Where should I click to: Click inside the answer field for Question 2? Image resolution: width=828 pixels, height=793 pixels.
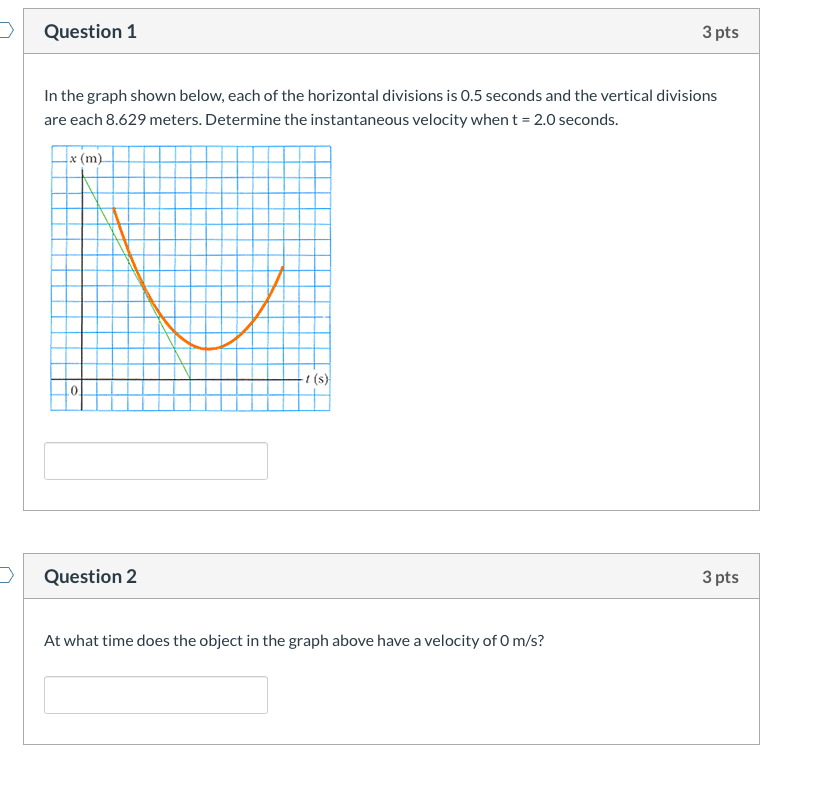155,694
